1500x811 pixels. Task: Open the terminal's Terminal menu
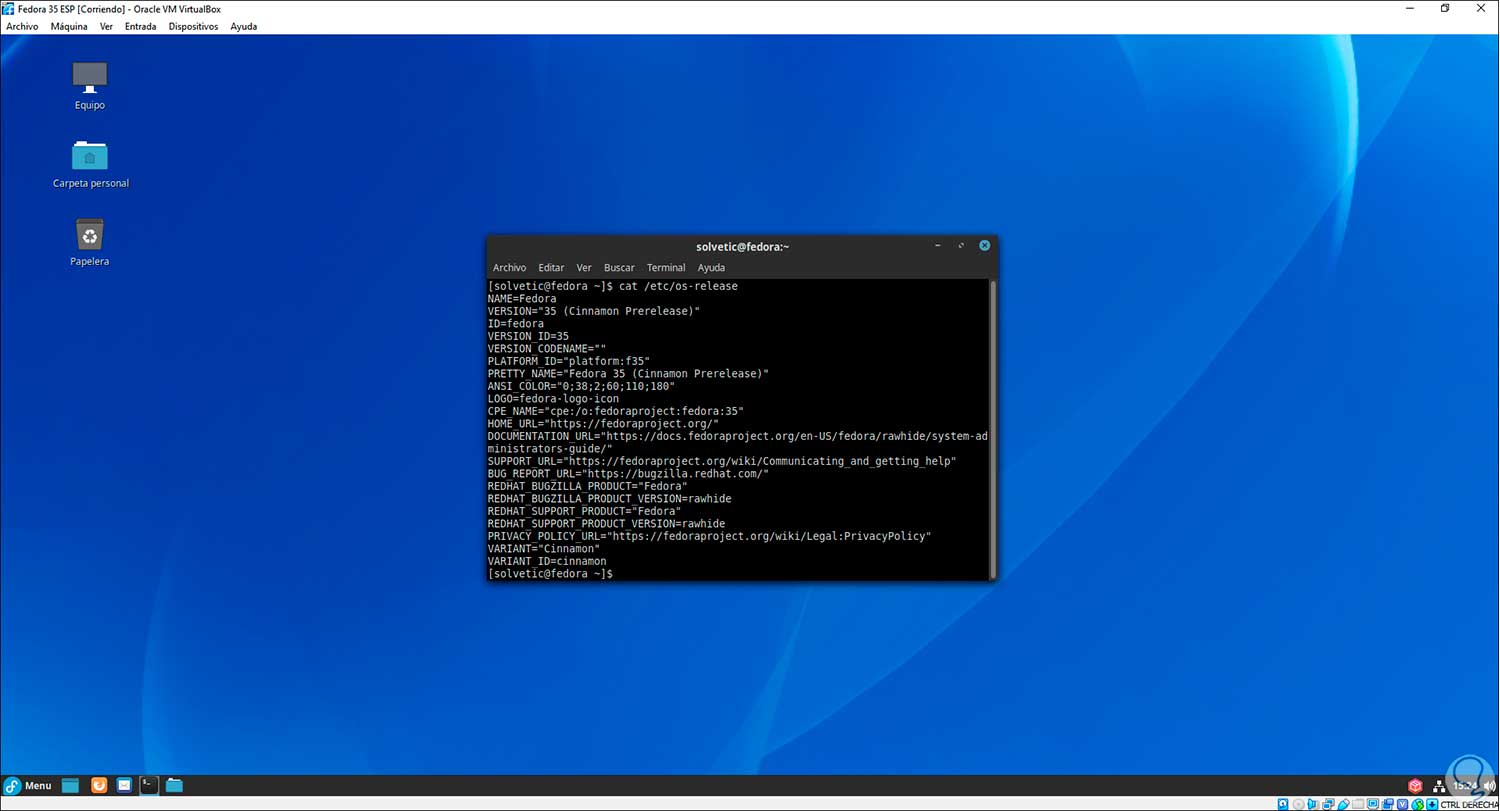click(x=666, y=268)
